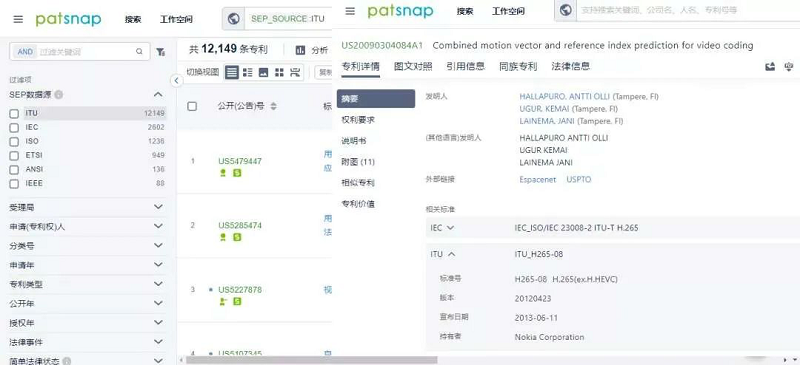Open the 分析 chart icon
This screenshot has height=365, width=800.
point(301,50)
